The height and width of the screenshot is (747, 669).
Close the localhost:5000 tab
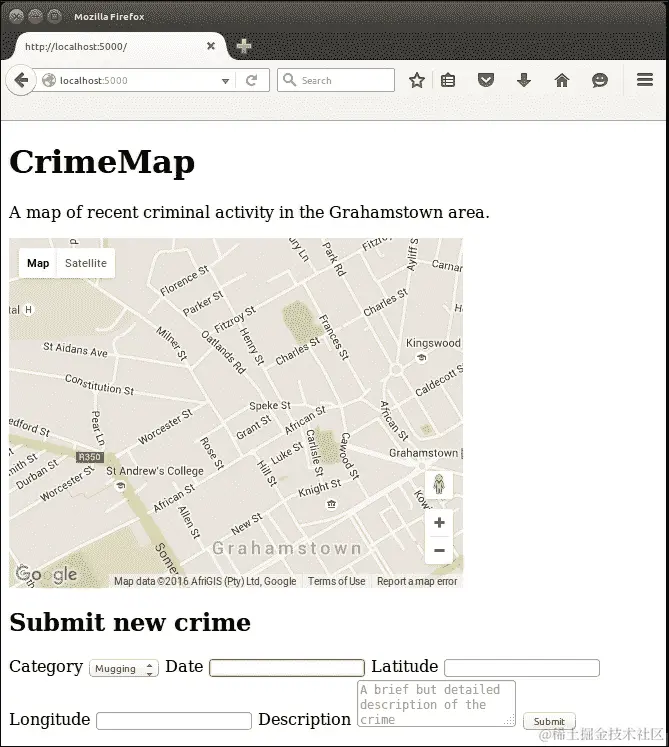coord(211,46)
